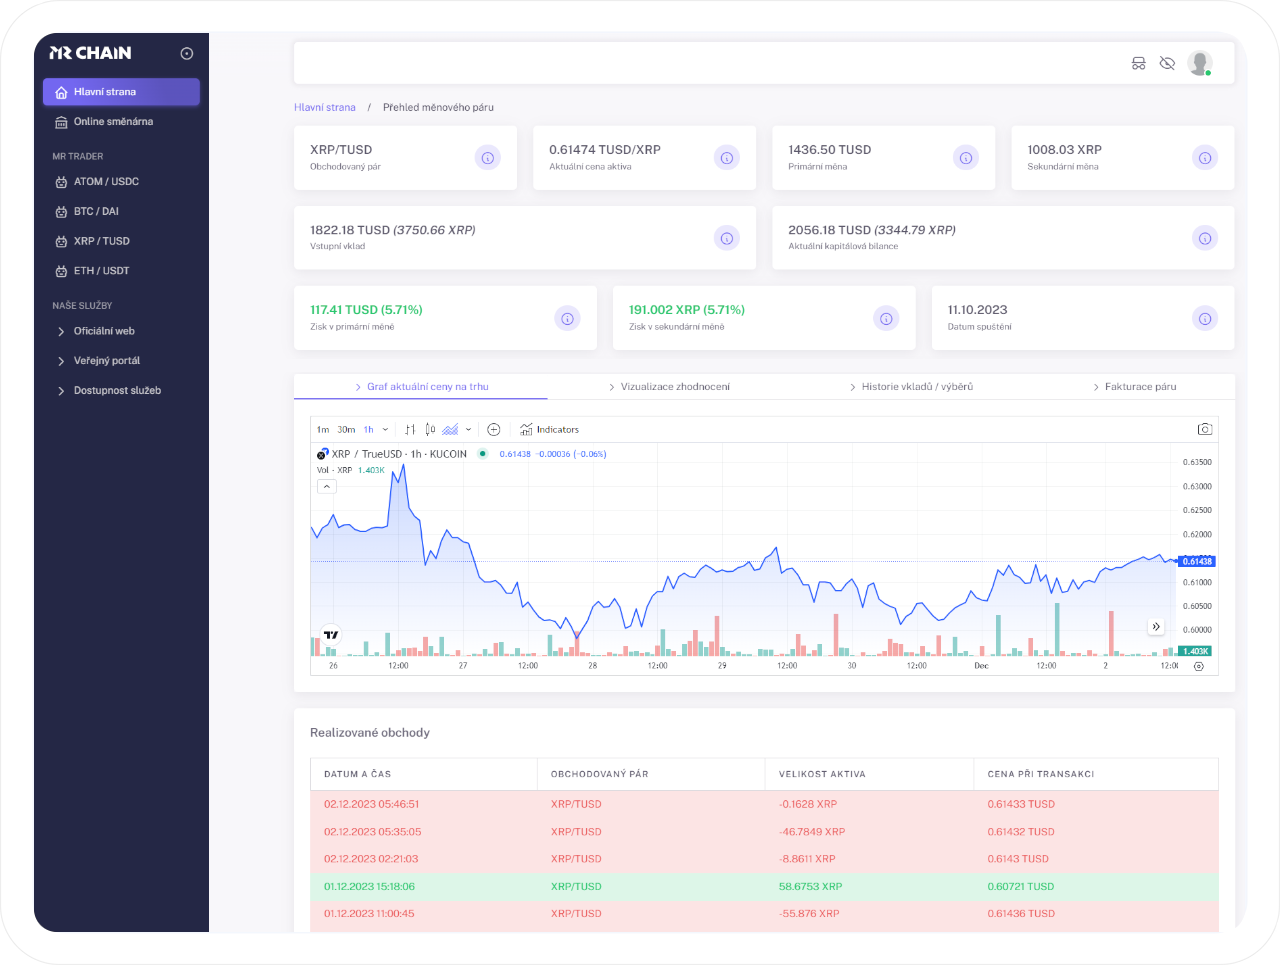Select the Candles chart style icon
Image resolution: width=1280 pixels, height=965 pixels.
[x=430, y=430]
